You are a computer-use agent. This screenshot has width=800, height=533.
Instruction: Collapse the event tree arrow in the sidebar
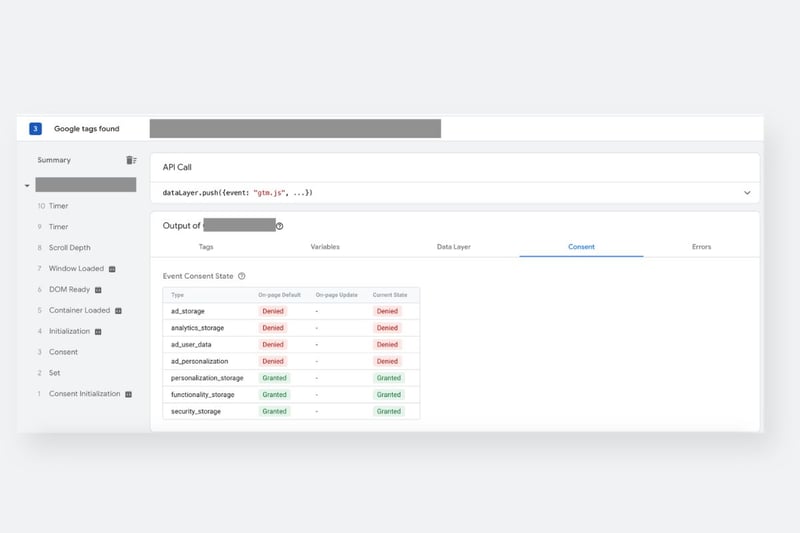click(27, 186)
